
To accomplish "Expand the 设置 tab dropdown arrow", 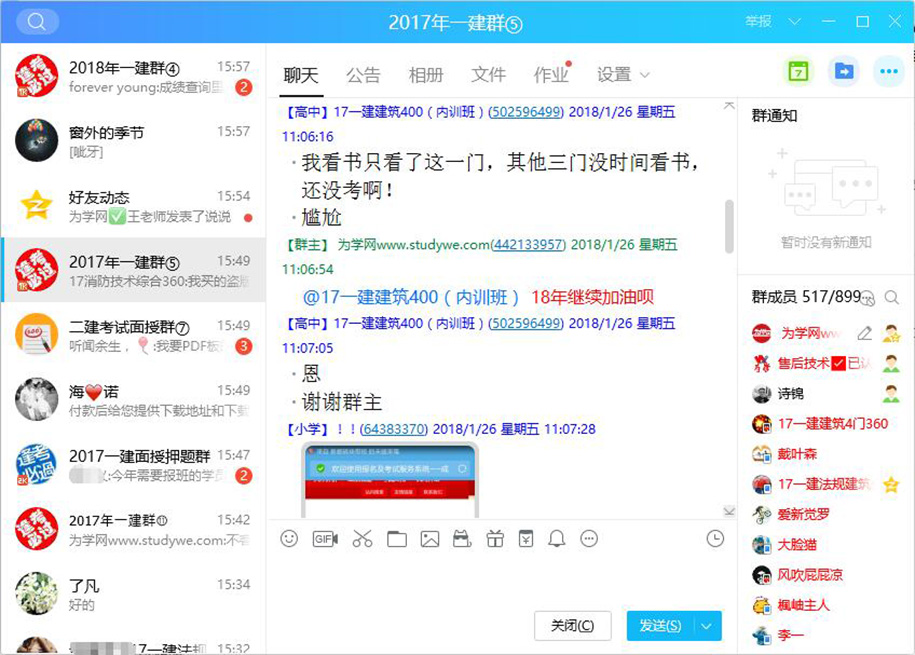I will [645, 75].
